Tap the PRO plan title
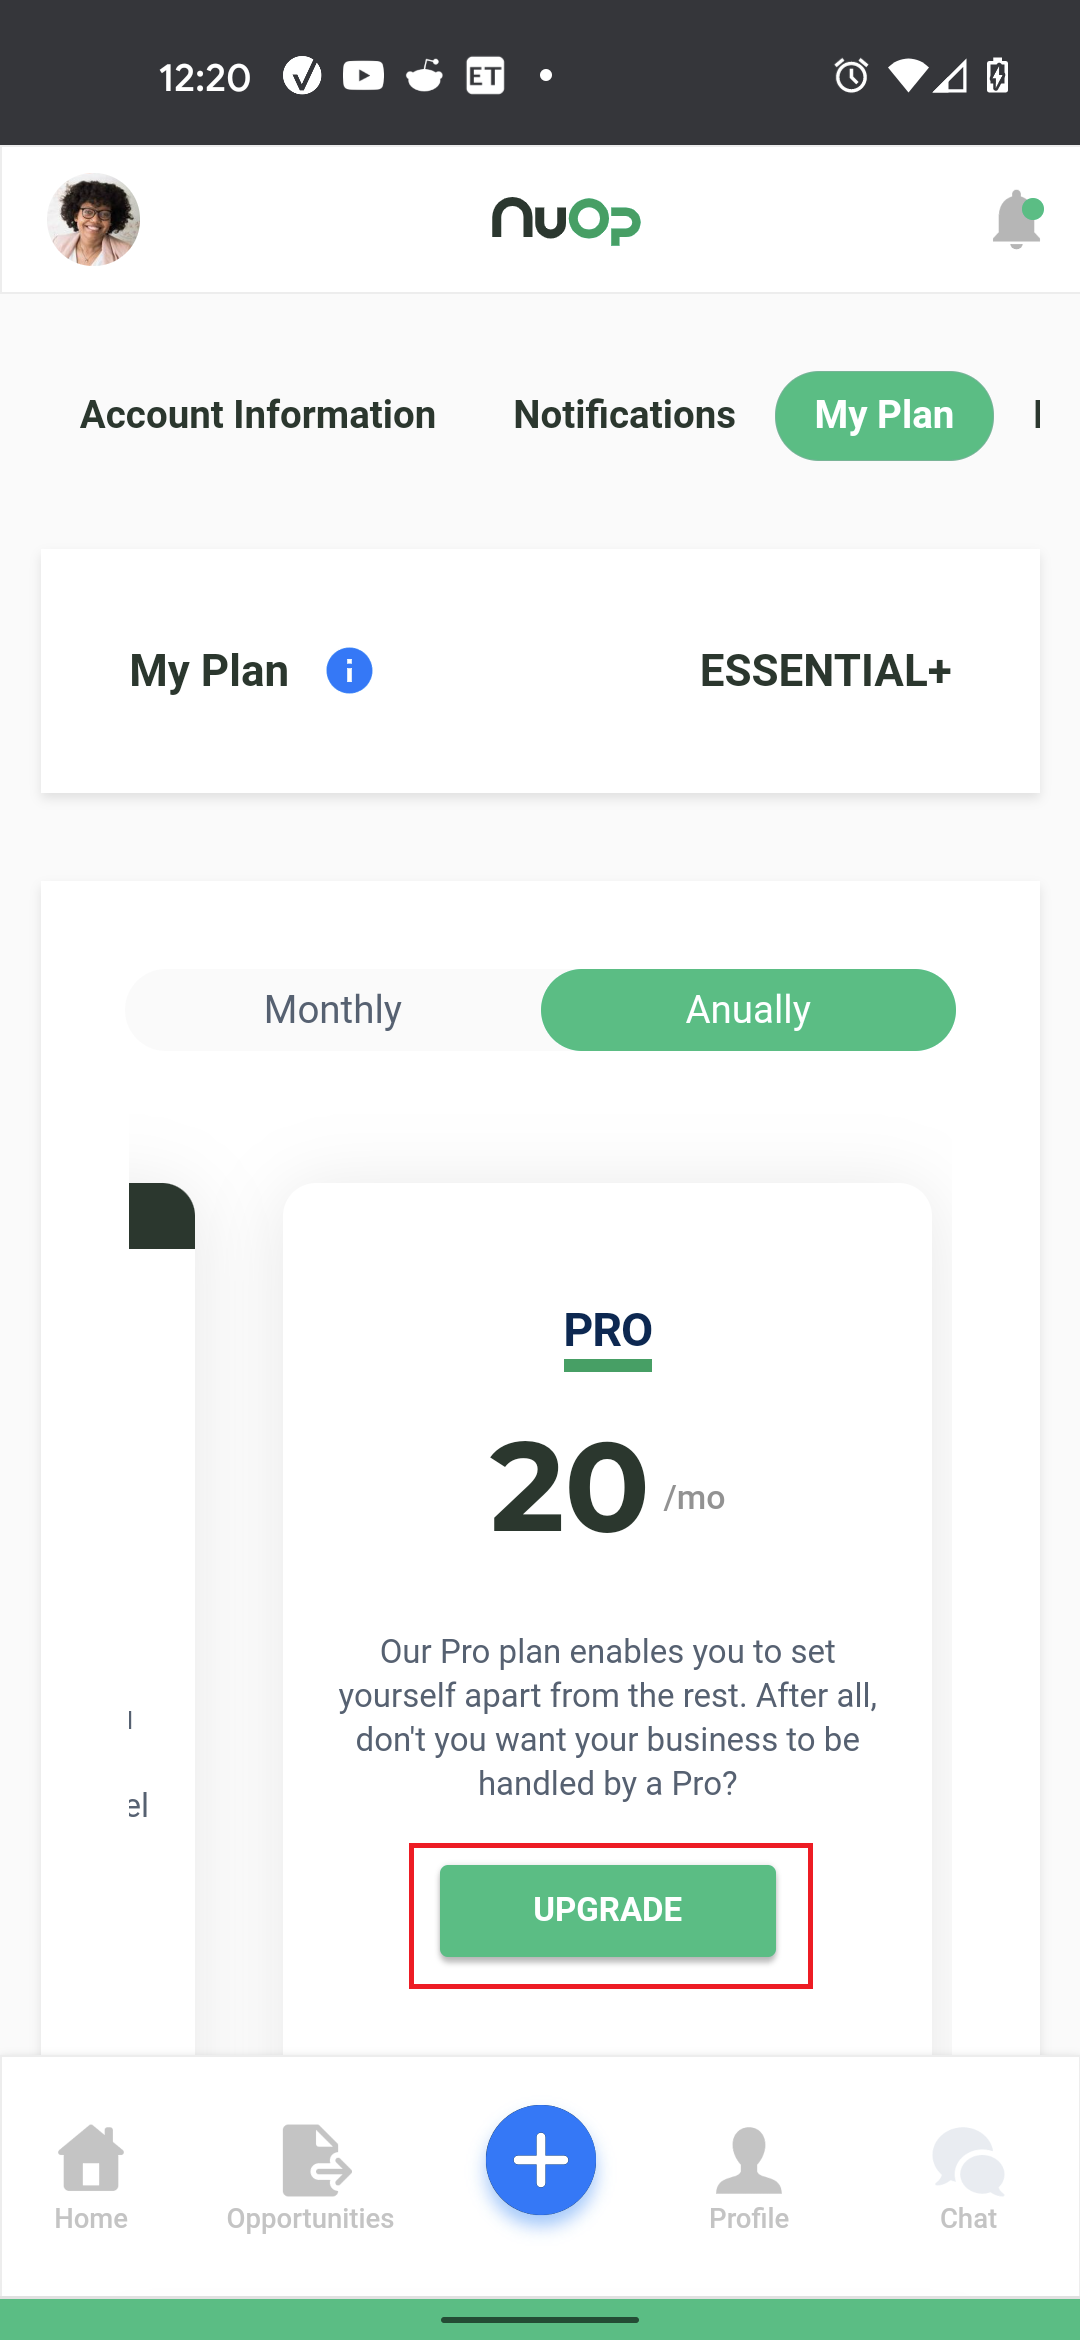The height and width of the screenshot is (2340, 1080). [608, 1331]
